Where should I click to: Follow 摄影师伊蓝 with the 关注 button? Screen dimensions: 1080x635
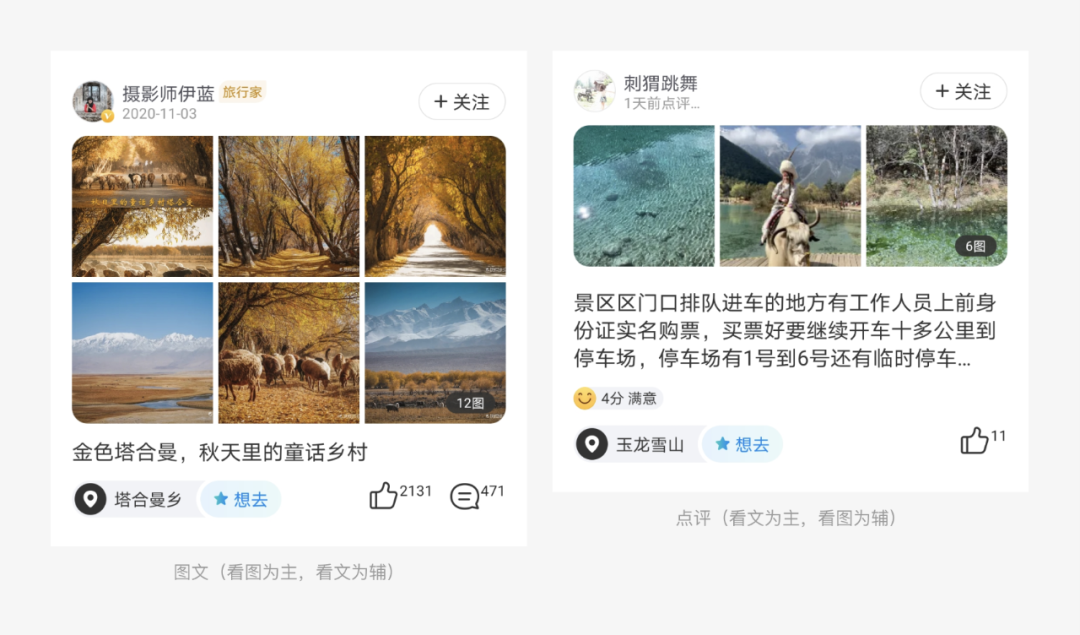point(462,102)
